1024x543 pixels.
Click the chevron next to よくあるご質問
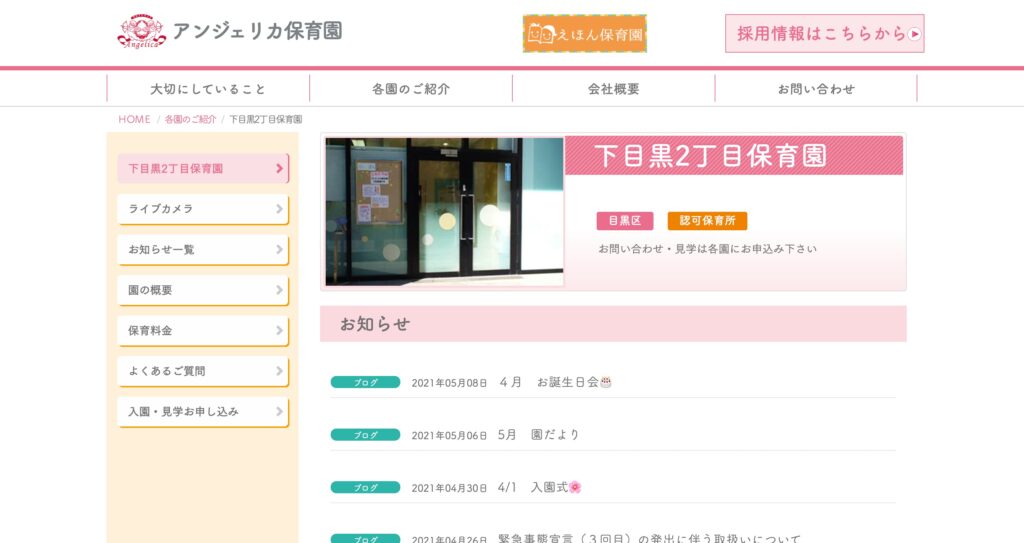280,371
